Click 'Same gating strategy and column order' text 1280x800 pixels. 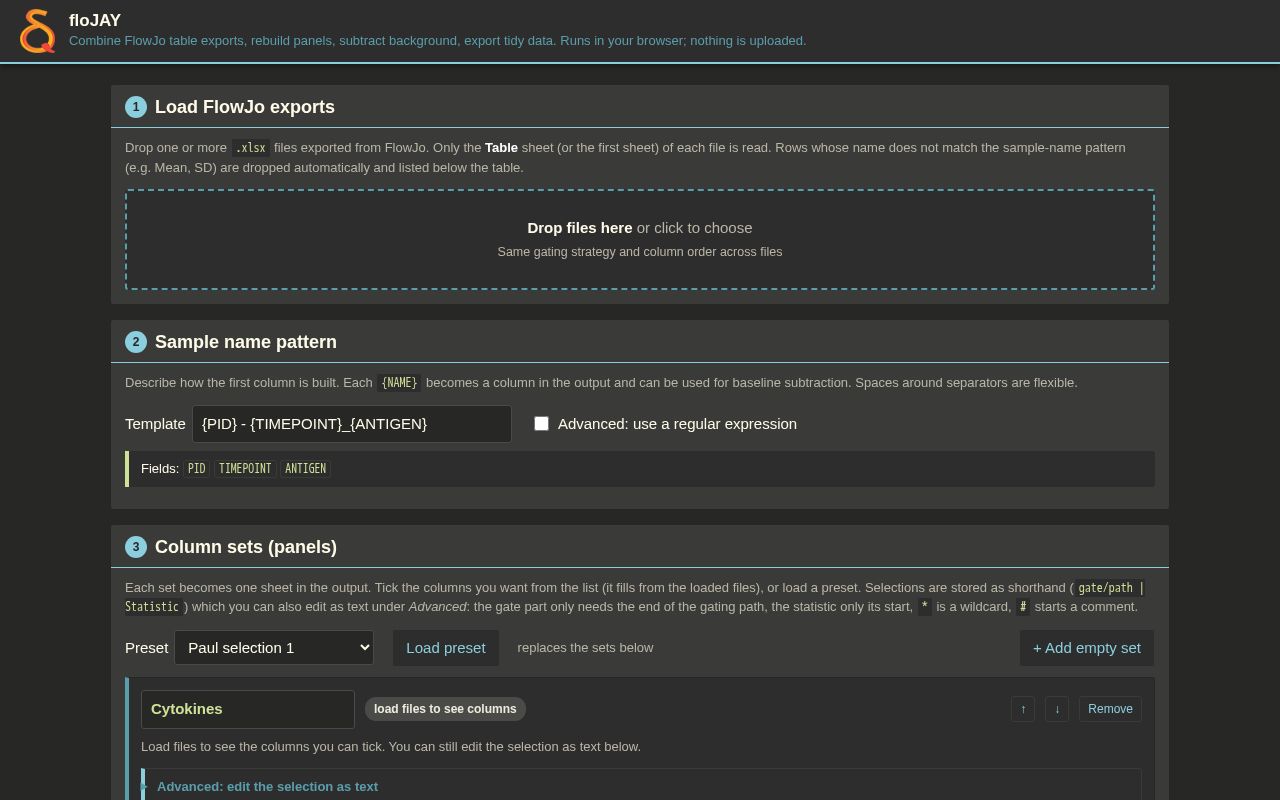pos(640,252)
